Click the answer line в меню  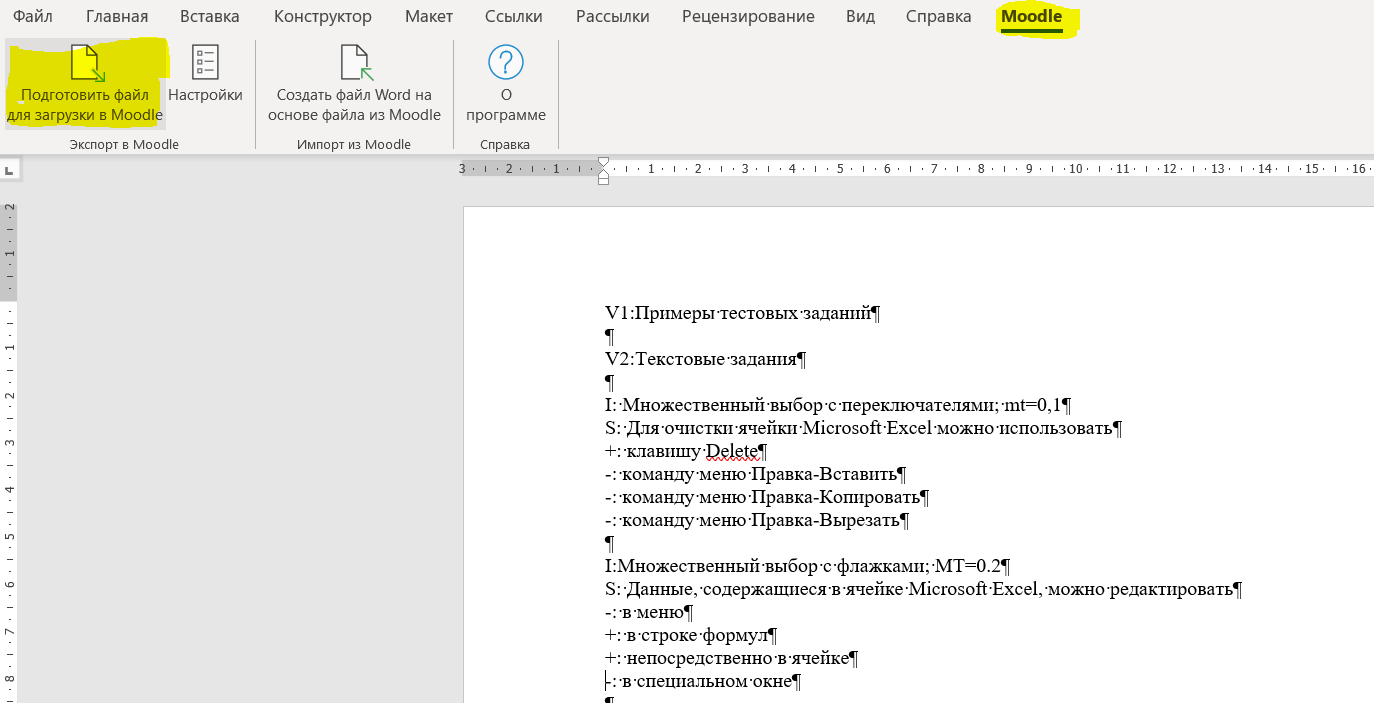(649, 612)
